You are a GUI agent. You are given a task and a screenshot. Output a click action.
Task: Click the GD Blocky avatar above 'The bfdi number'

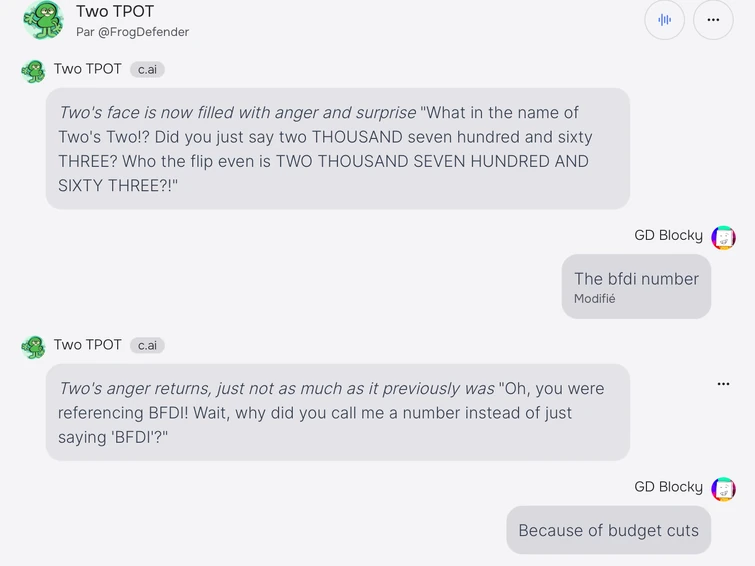click(723, 237)
